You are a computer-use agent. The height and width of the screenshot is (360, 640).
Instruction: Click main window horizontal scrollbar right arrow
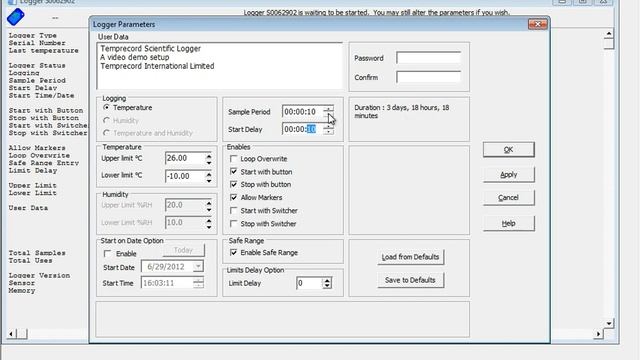click(598, 334)
